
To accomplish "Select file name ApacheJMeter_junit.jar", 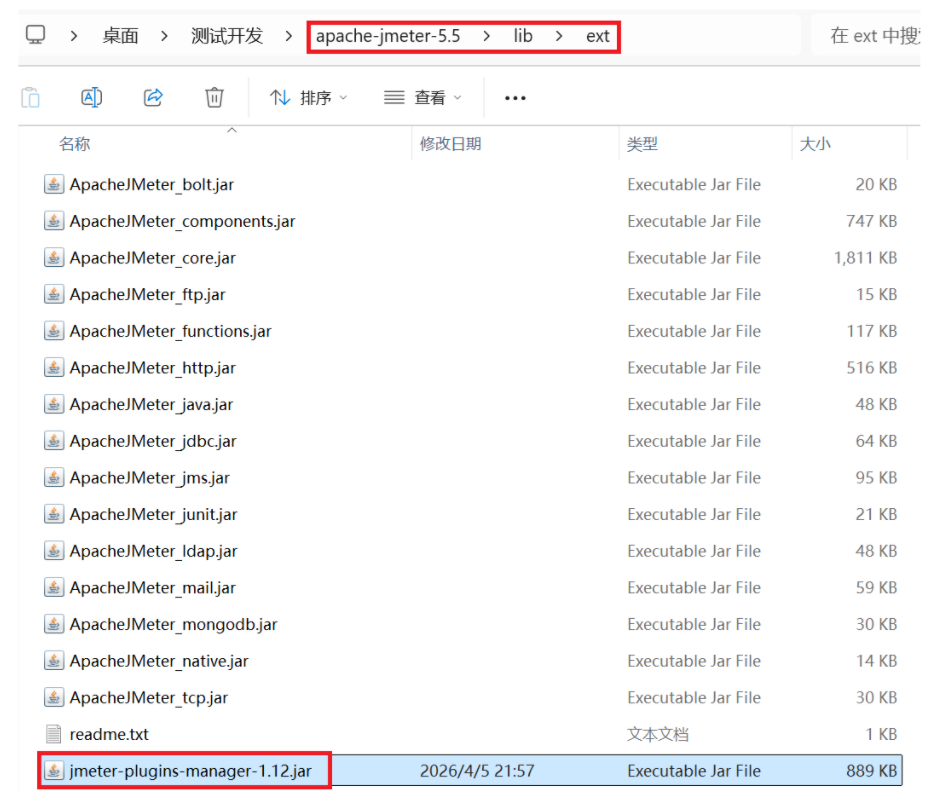I will [153, 514].
